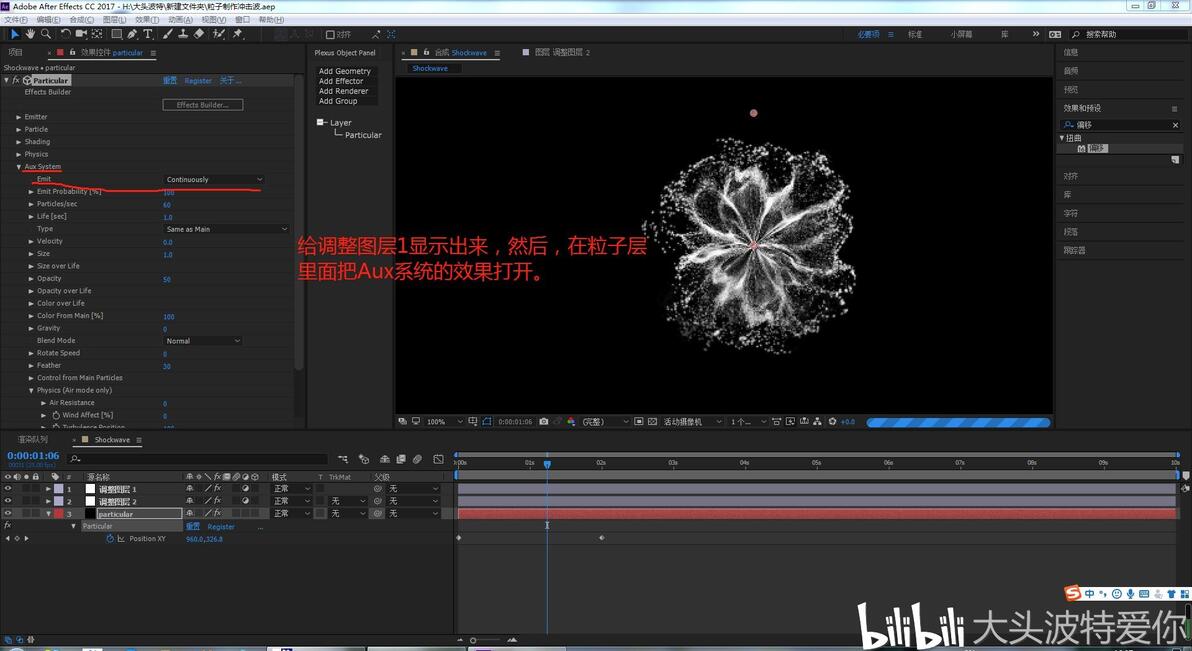Click the current time indicator in timeline ruler
The height and width of the screenshot is (651, 1192).
click(547, 463)
